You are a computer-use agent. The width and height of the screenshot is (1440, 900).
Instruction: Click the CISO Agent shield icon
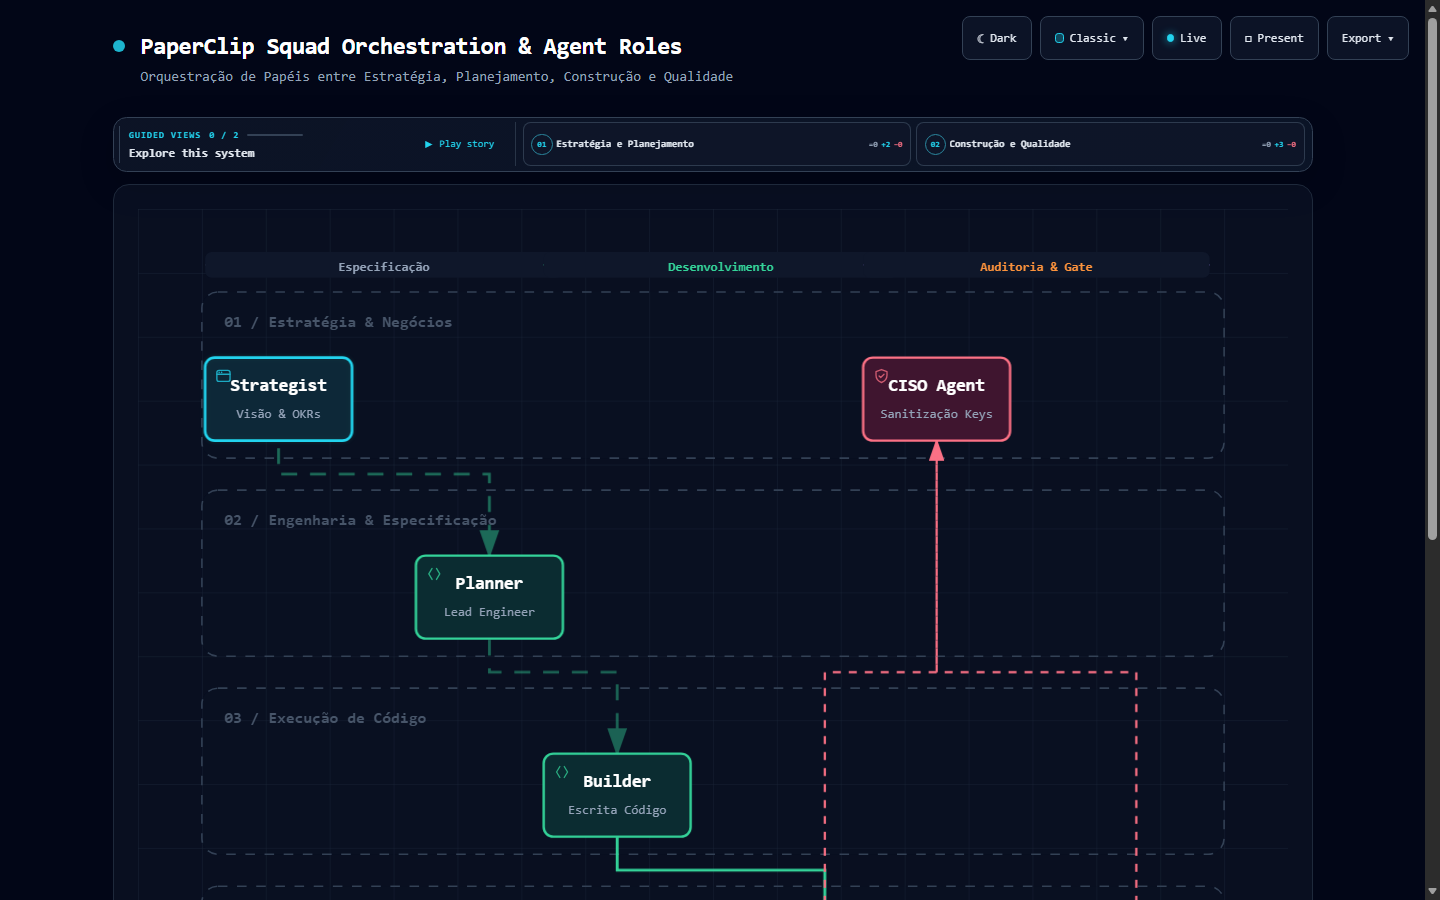click(x=881, y=376)
